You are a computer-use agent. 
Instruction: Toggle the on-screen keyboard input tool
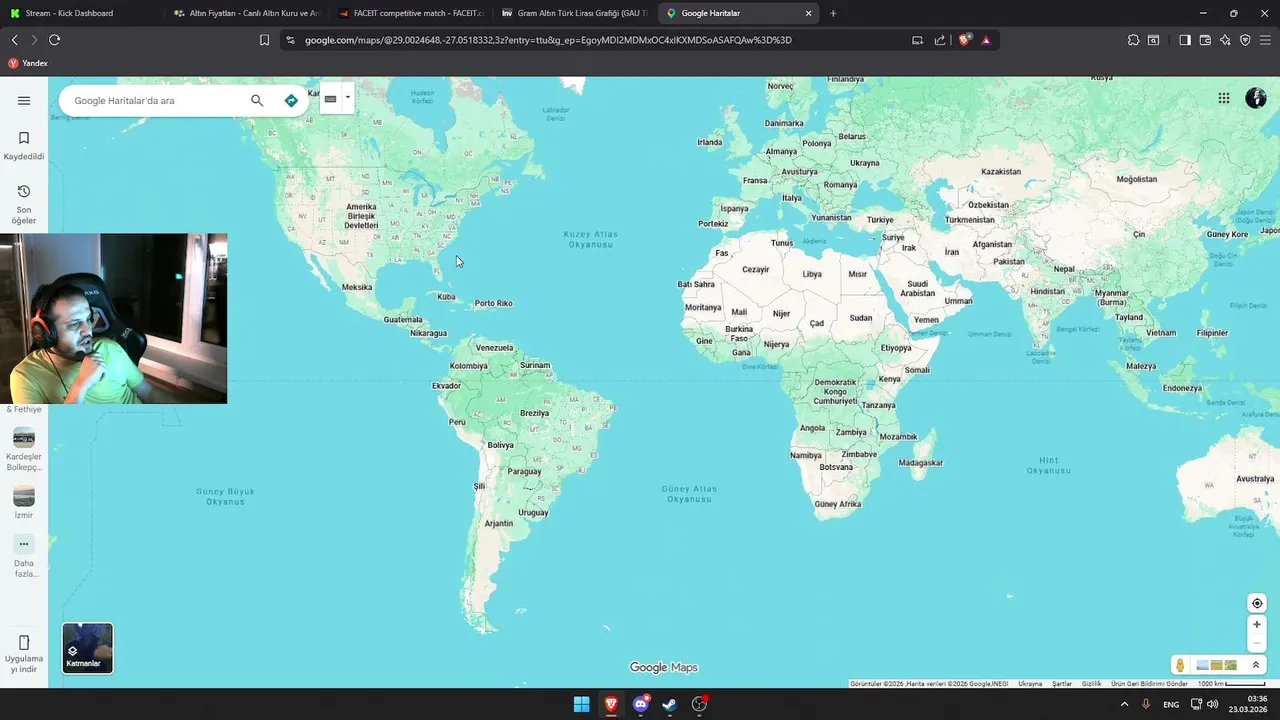click(x=330, y=99)
